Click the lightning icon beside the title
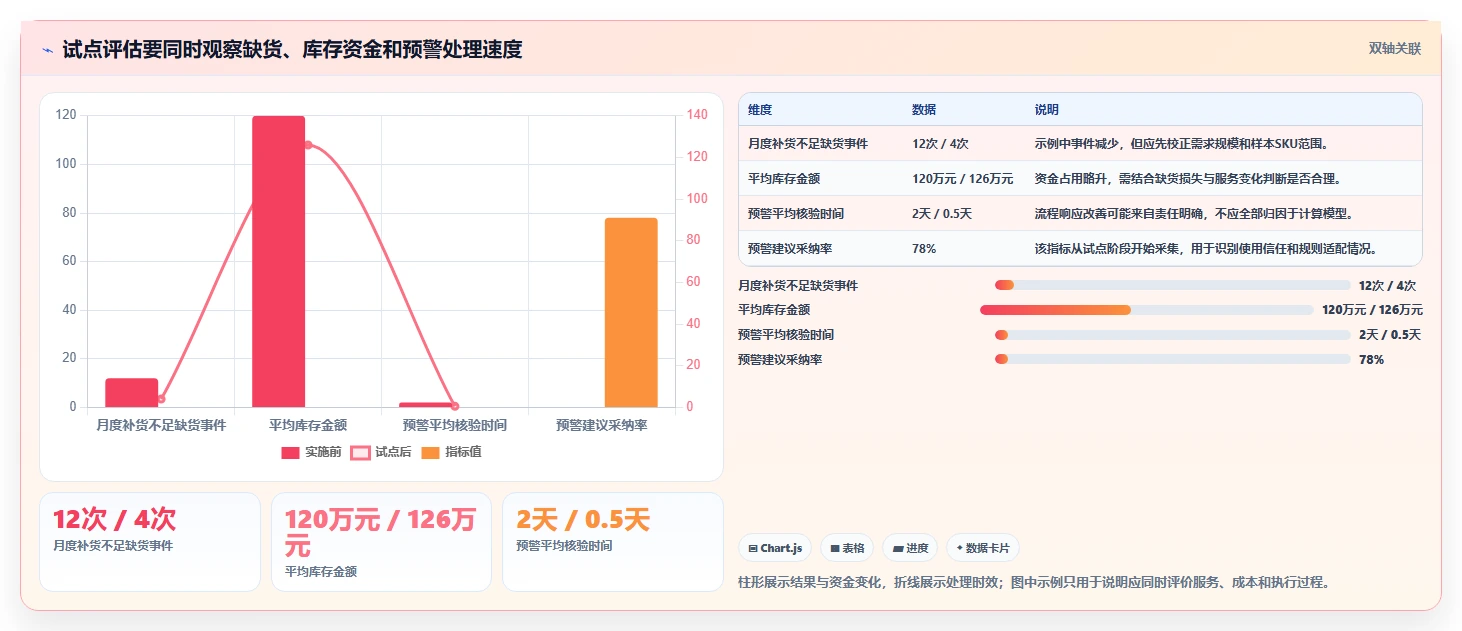Screen dimensions: 1462x631 pos(47,50)
